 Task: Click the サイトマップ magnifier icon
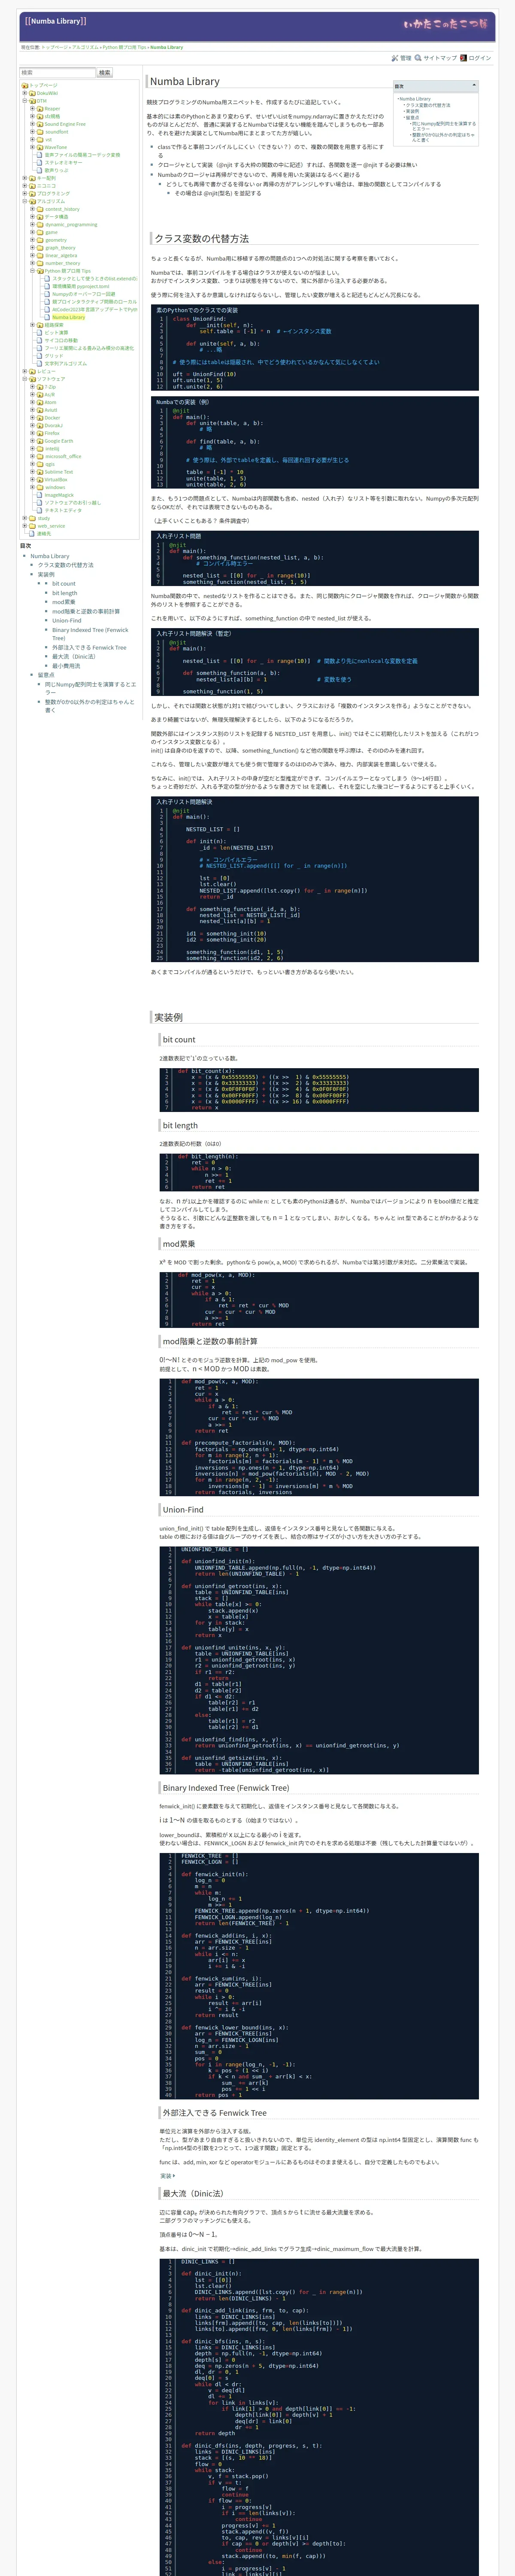[418, 58]
